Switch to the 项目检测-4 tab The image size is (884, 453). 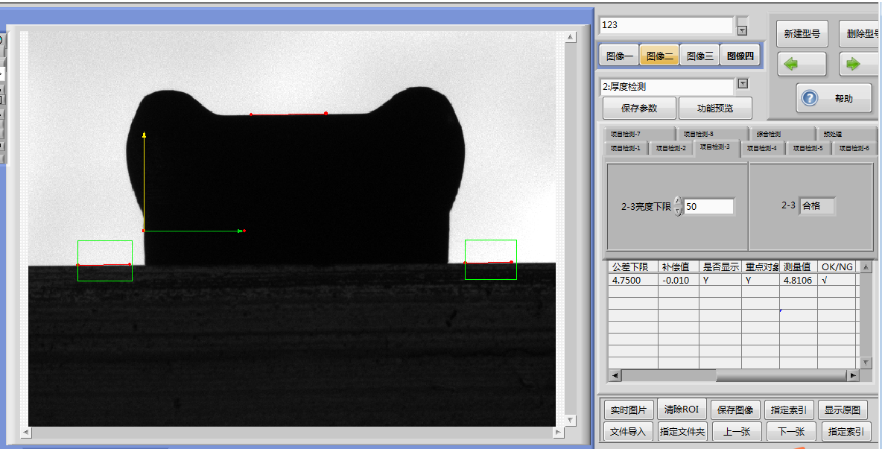tap(760, 148)
